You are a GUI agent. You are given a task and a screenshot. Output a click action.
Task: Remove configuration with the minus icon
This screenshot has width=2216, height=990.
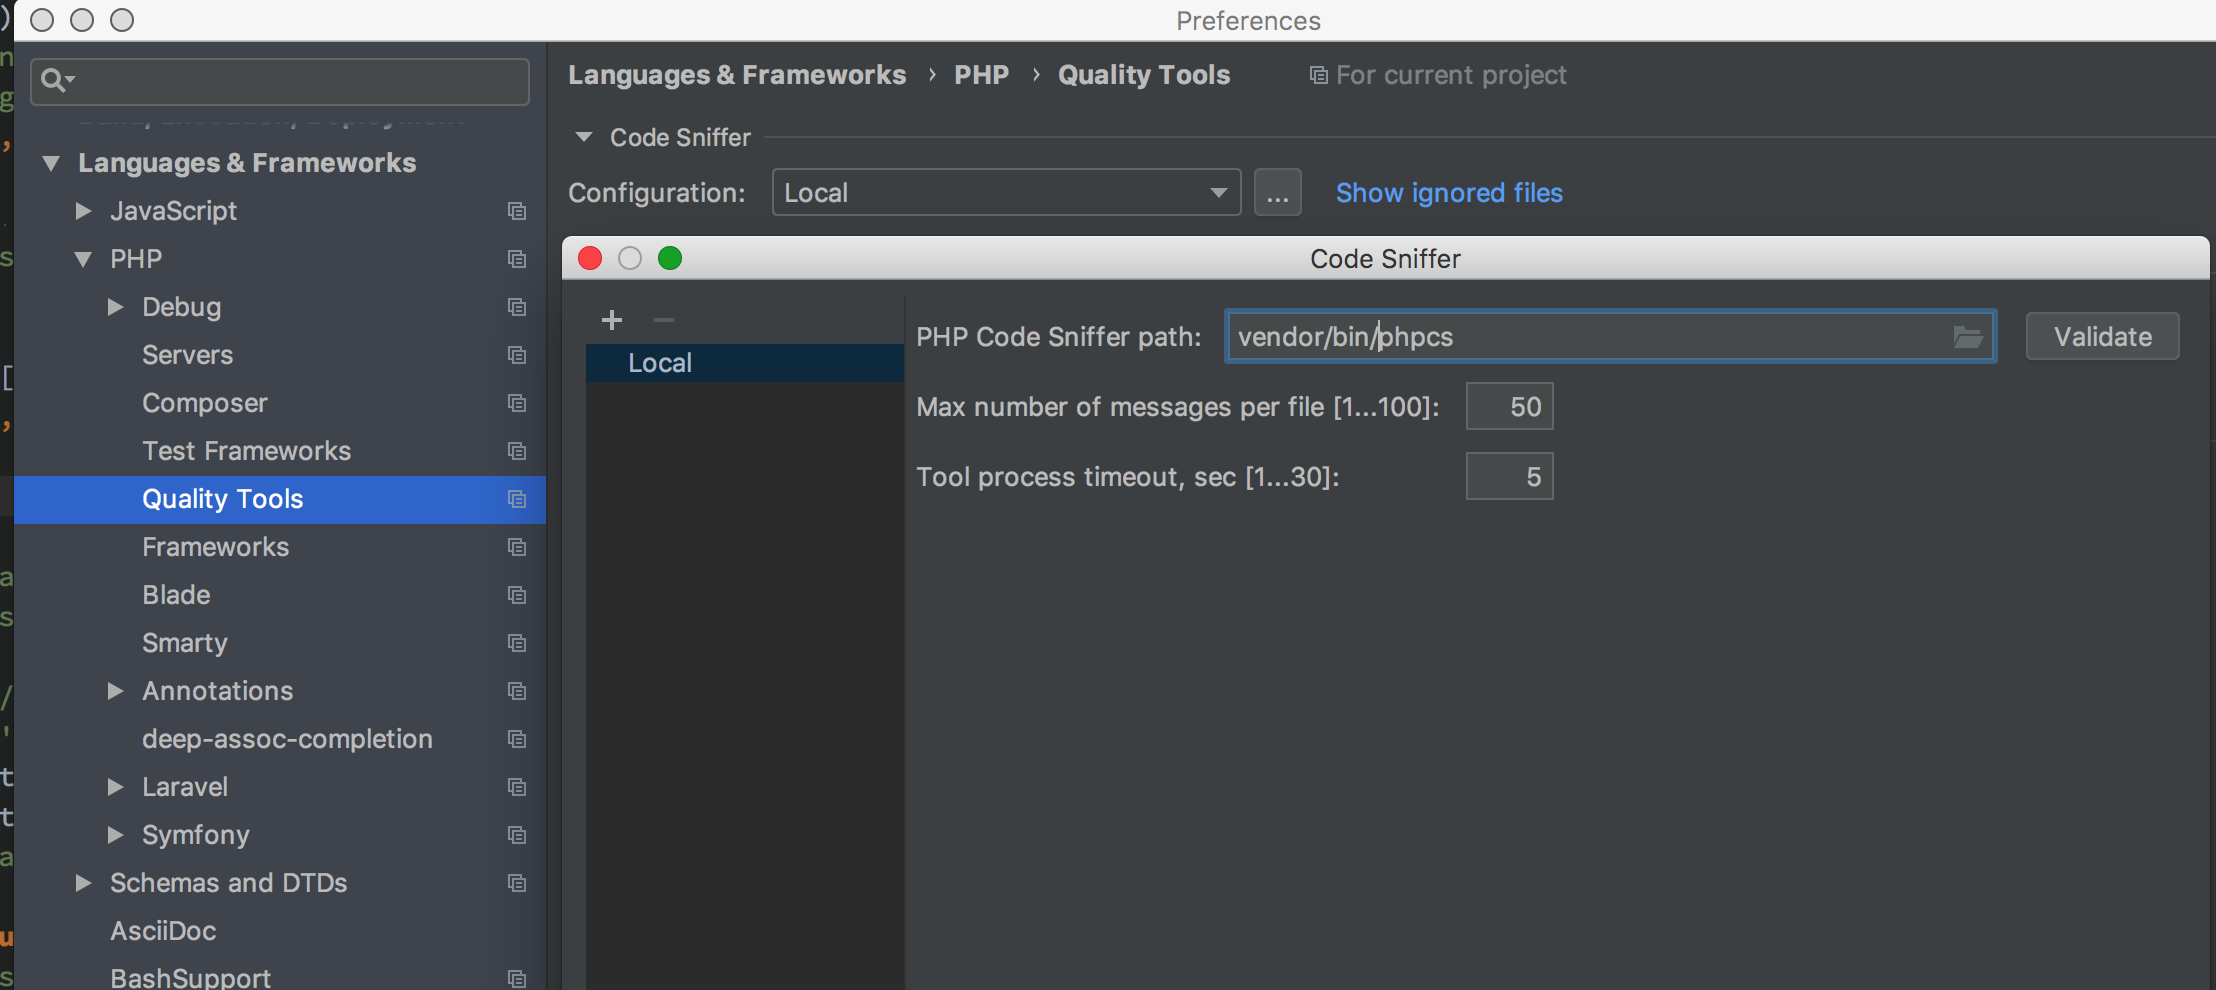click(664, 320)
